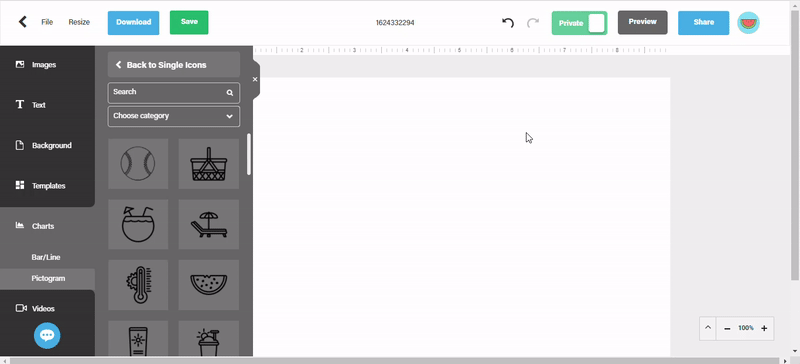Screen dimensions: 800x364
Task: Go Back to Single Icons
Action: click(x=173, y=65)
